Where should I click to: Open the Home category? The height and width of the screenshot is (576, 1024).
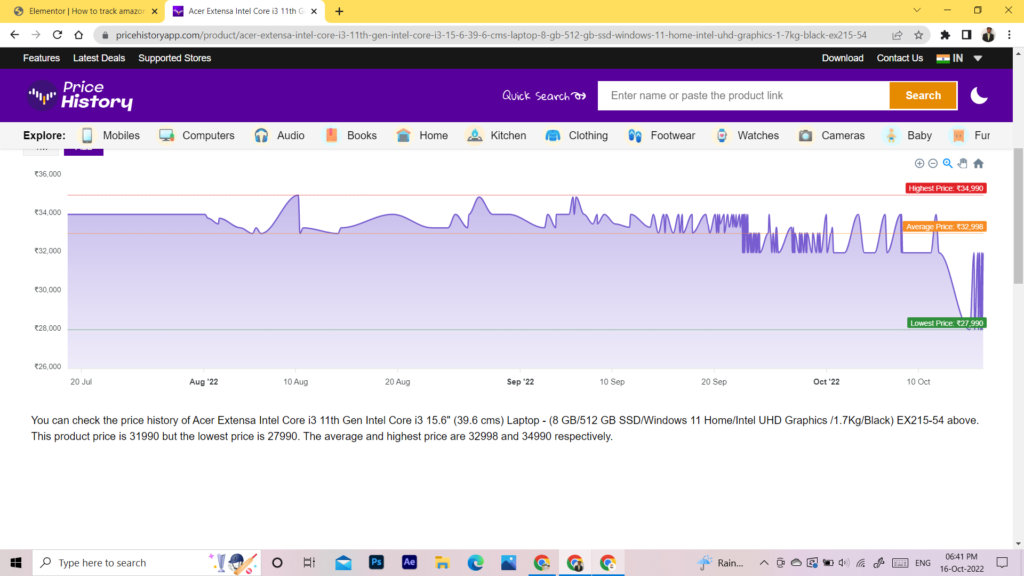coord(422,135)
